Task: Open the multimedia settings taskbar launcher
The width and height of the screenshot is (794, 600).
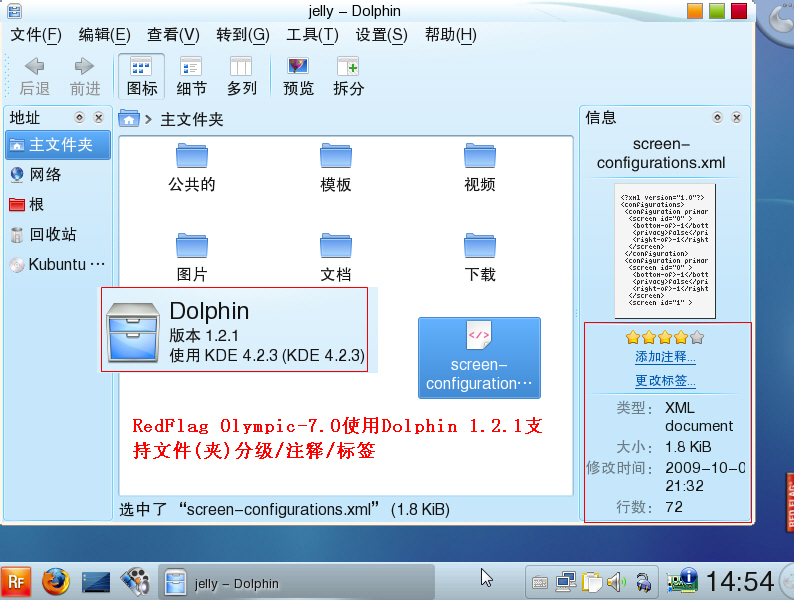Action: (x=135, y=581)
